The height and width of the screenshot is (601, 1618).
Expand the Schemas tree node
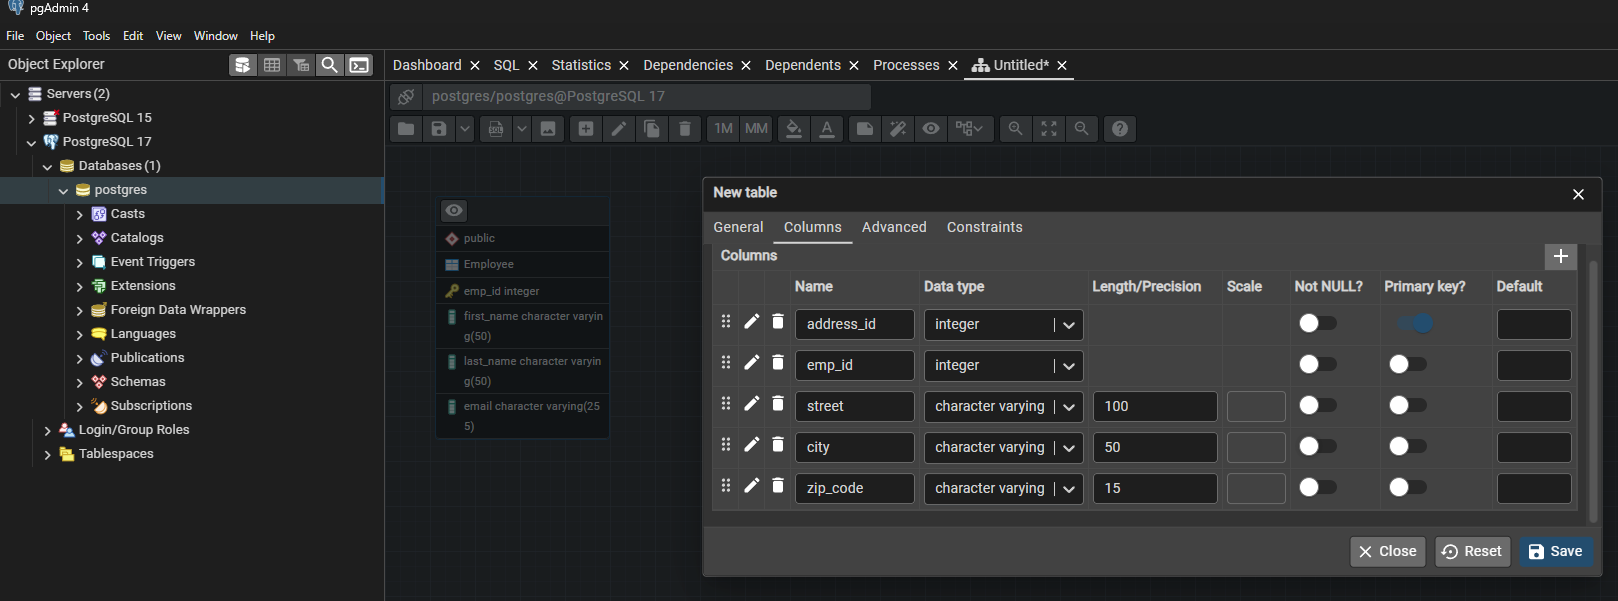point(80,382)
